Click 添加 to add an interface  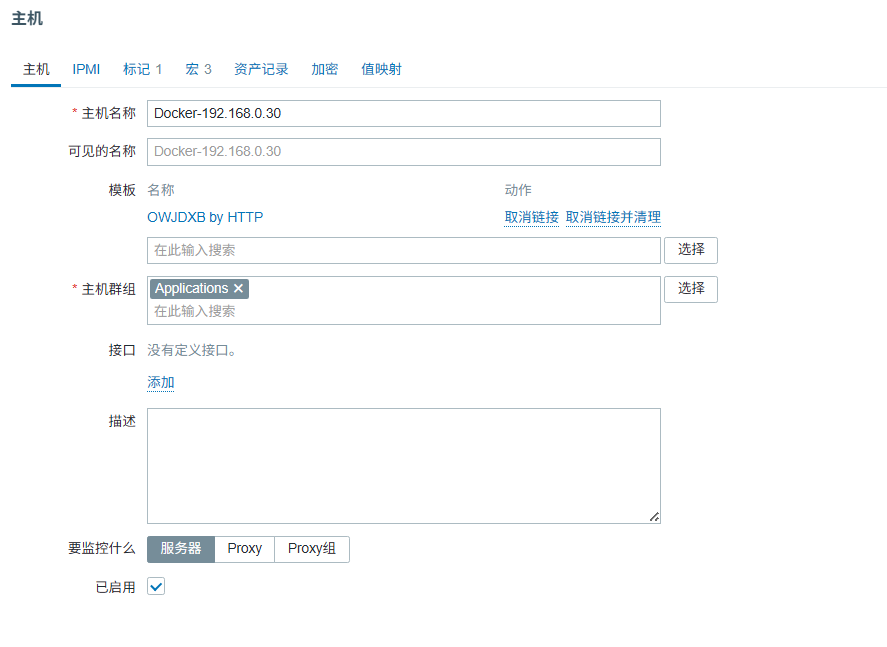click(x=161, y=383)
